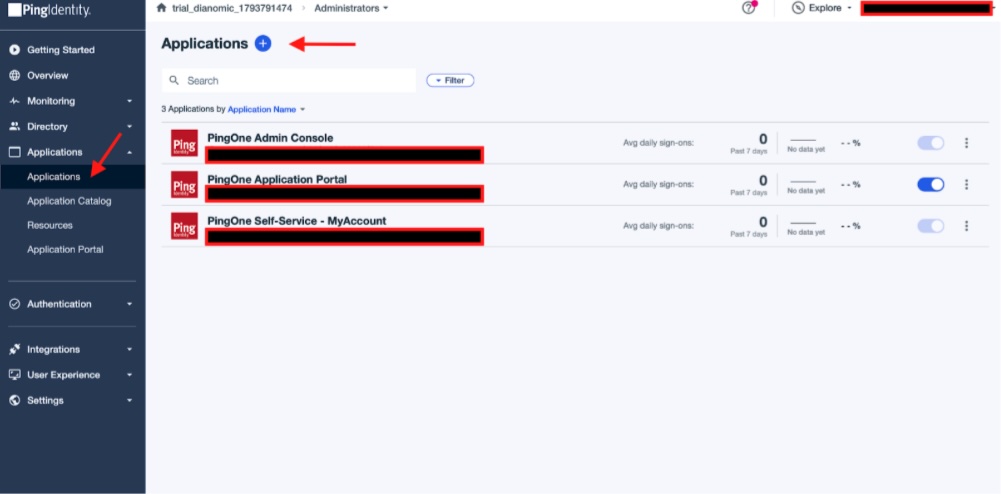
Task: Toggle the PingOne Admin Console switch
Action: click(931, 143)
